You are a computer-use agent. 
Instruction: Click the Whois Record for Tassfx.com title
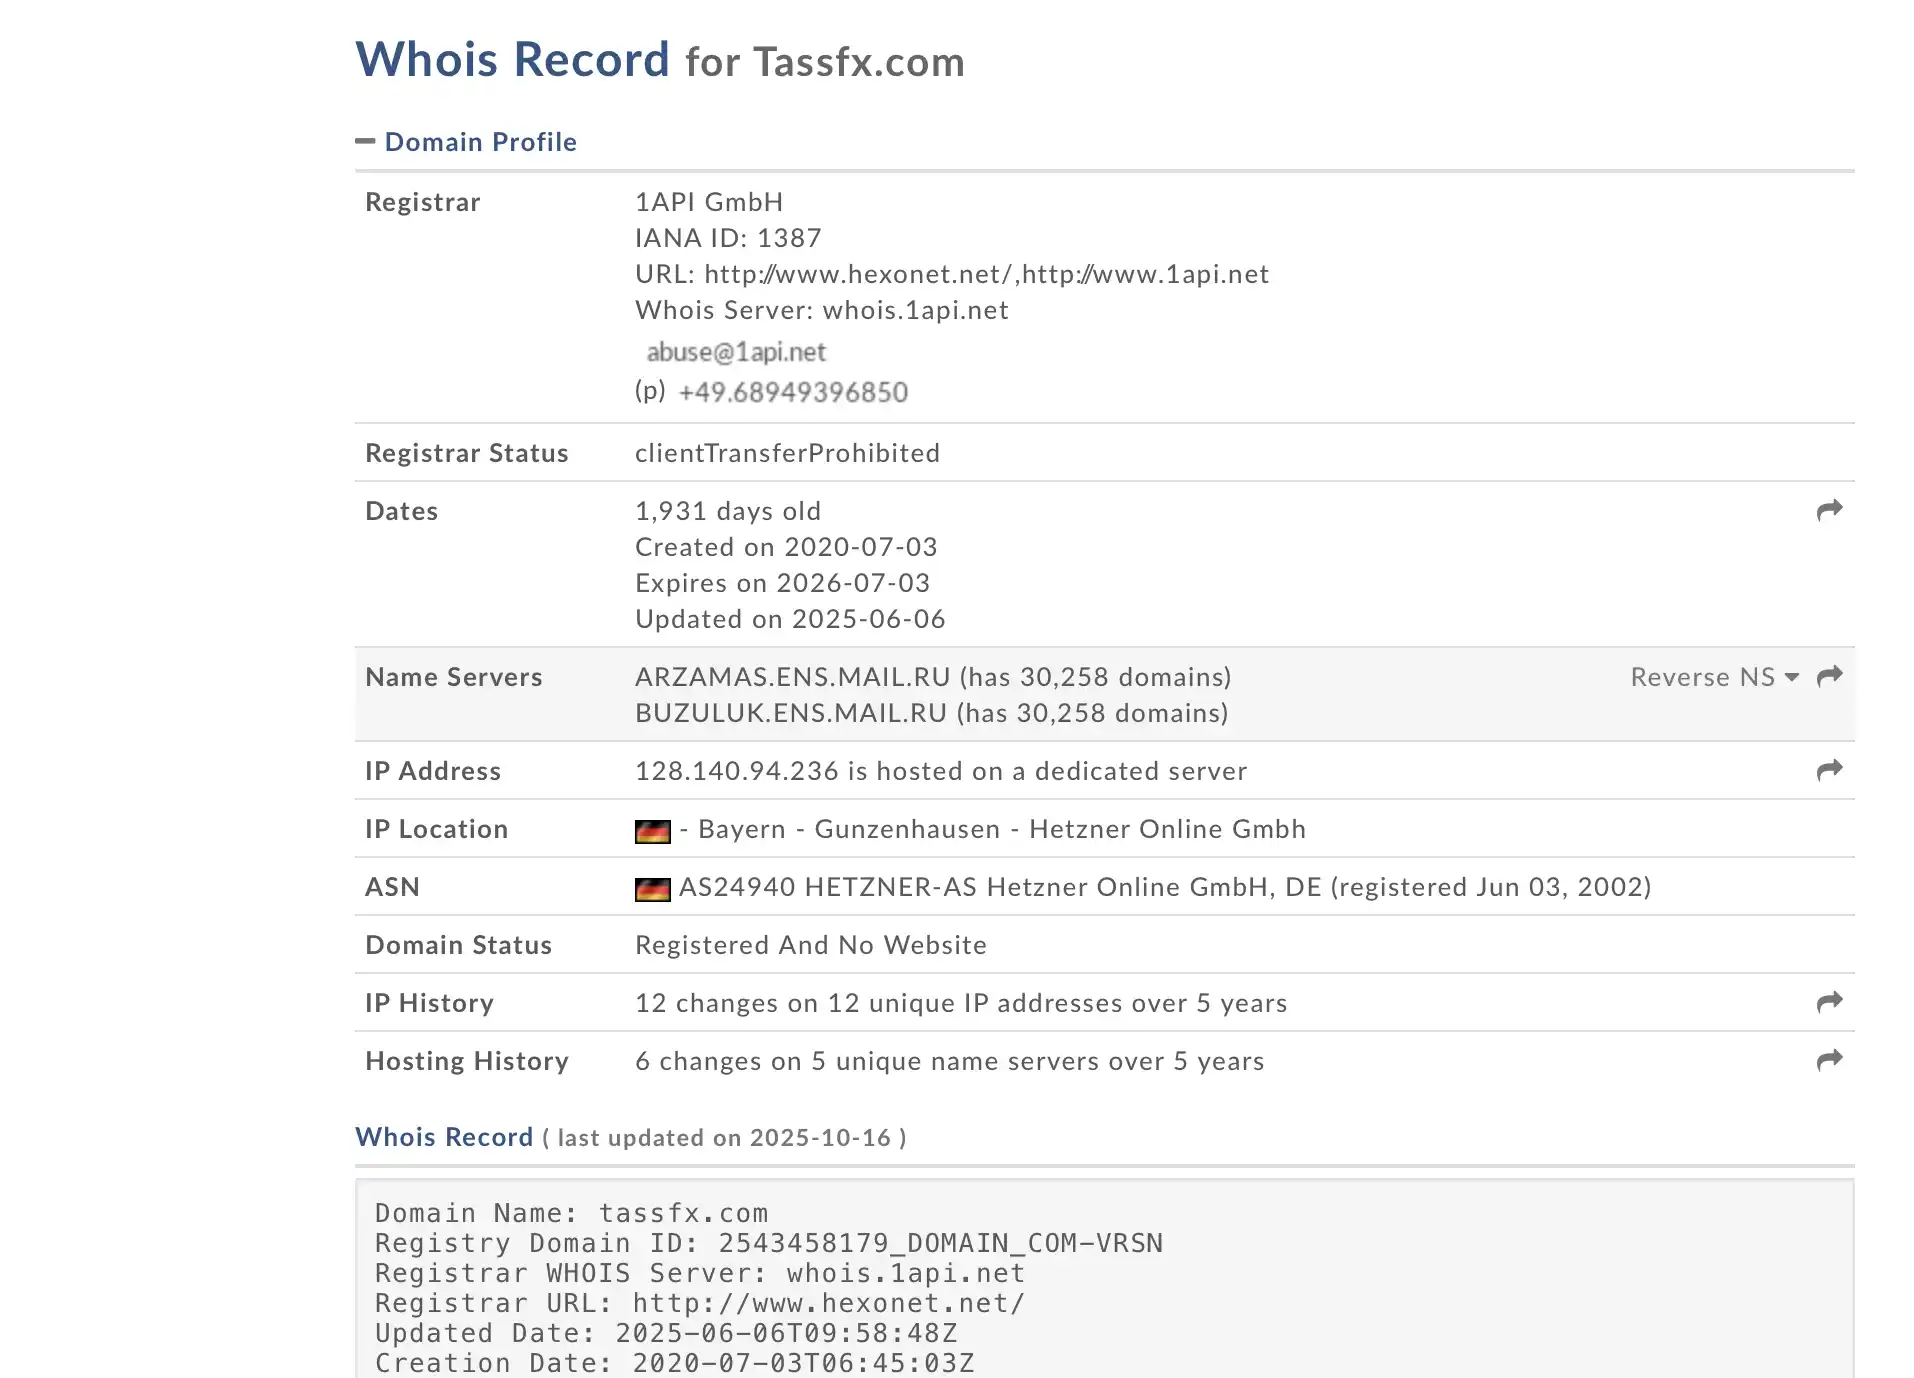[x=660, y=60]
